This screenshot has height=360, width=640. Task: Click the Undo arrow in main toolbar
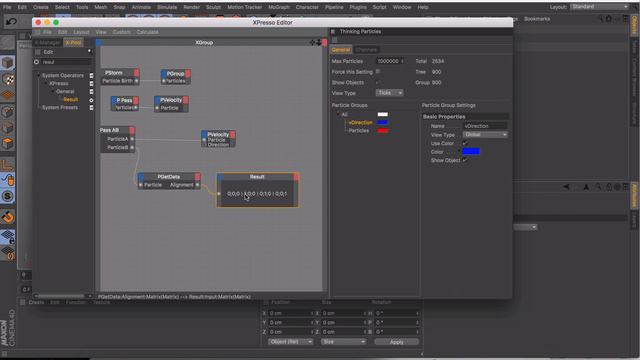(11, 21)
